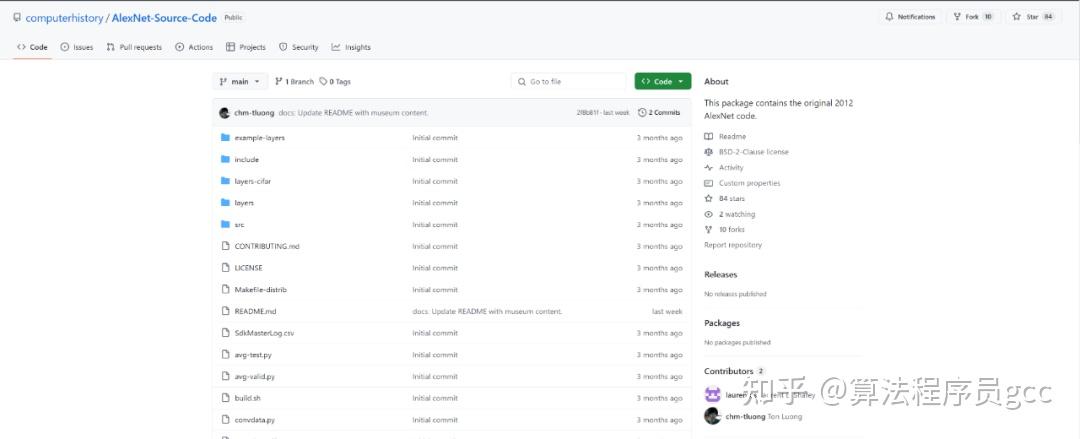Viewport: 1080px width, 439px height.
Task: Go to the Insights tab
Action: click(x=351, y=47)
